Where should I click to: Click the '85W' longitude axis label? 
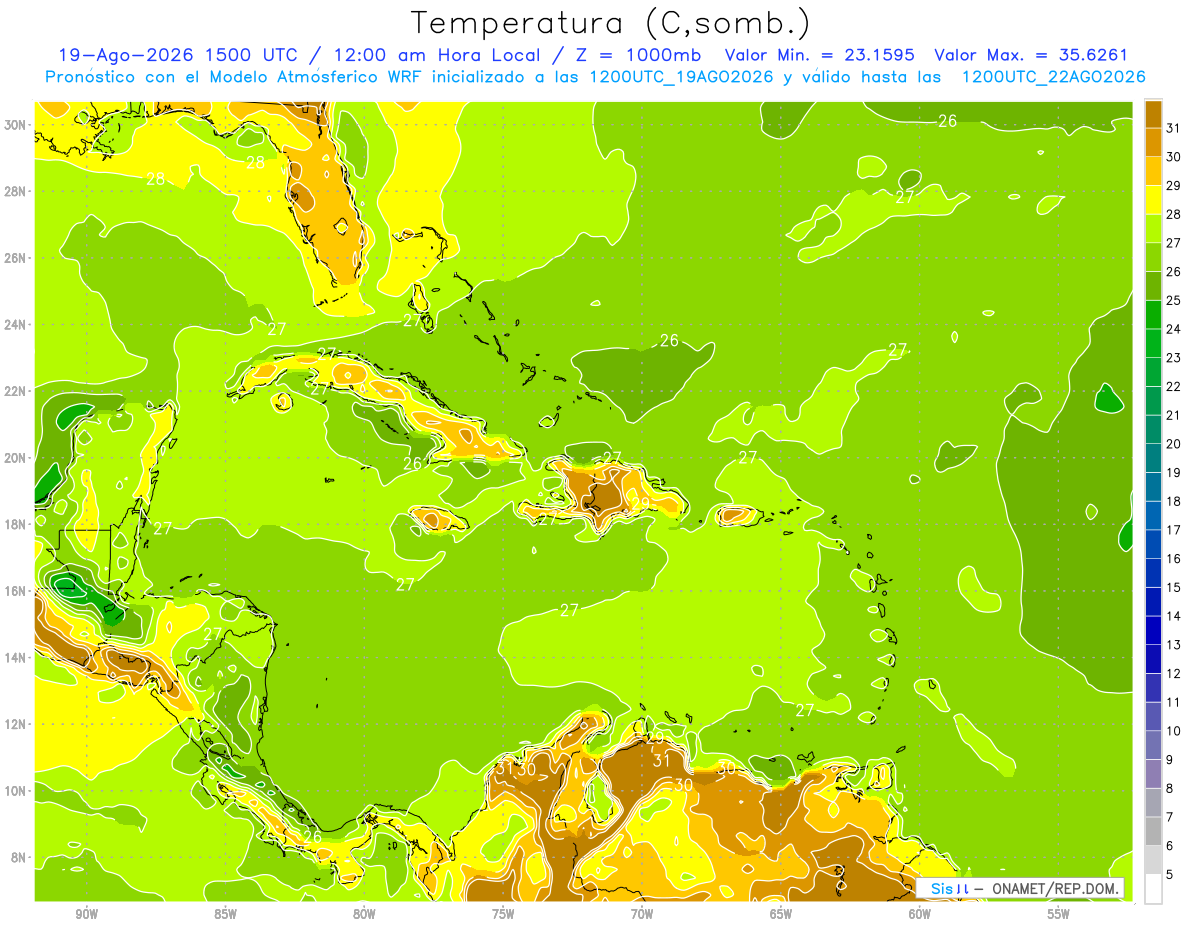coord(225,914)
